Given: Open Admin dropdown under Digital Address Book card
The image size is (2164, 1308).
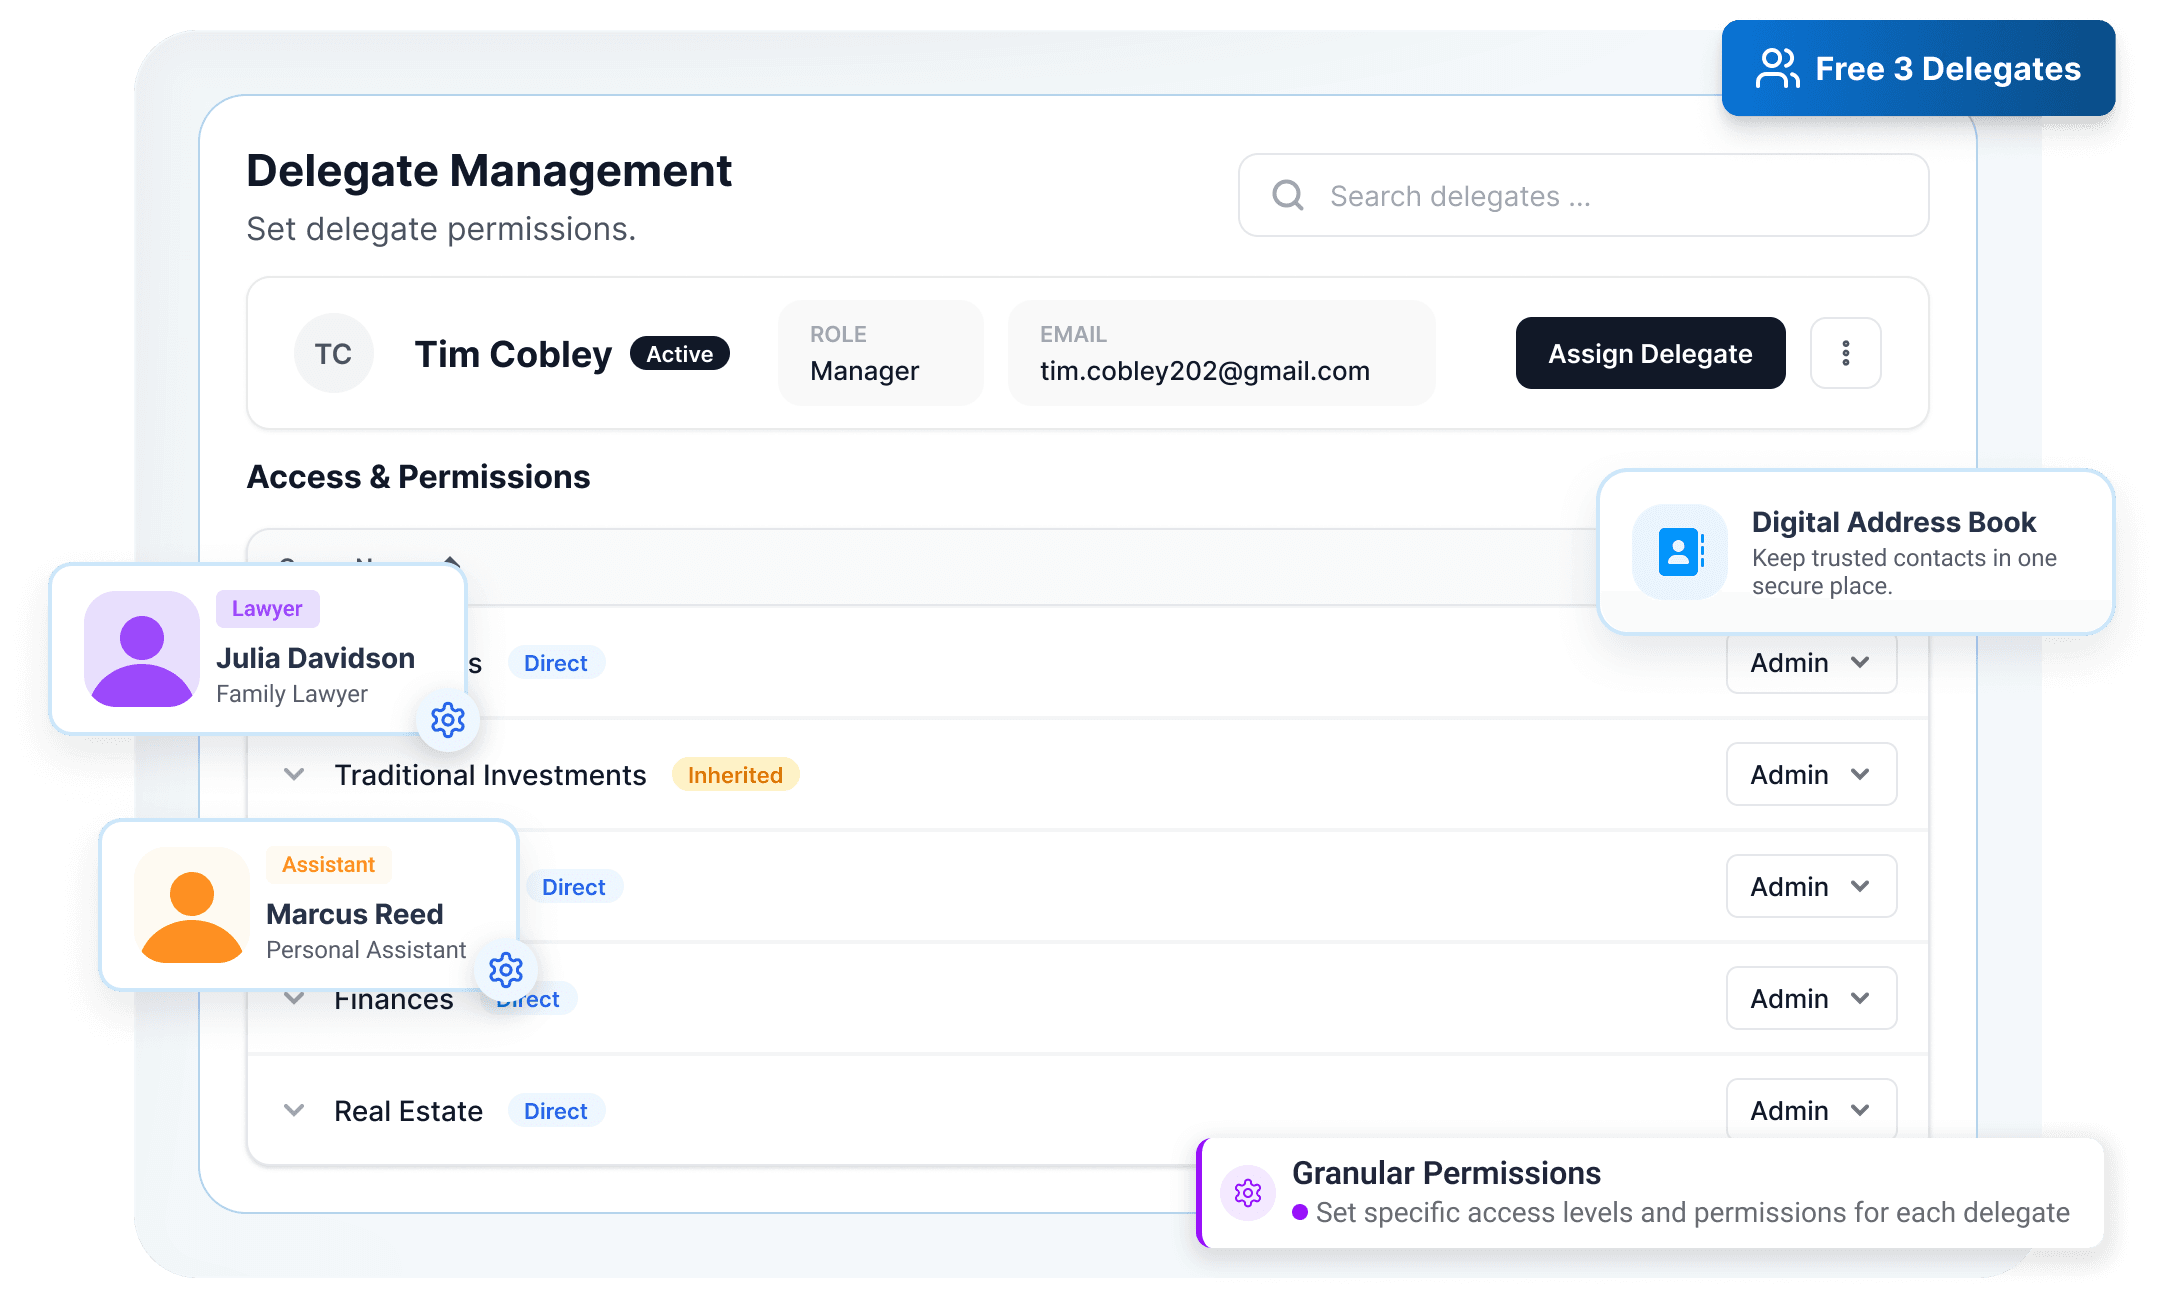Looking at the screenshot, I should tap(1811, 663).
